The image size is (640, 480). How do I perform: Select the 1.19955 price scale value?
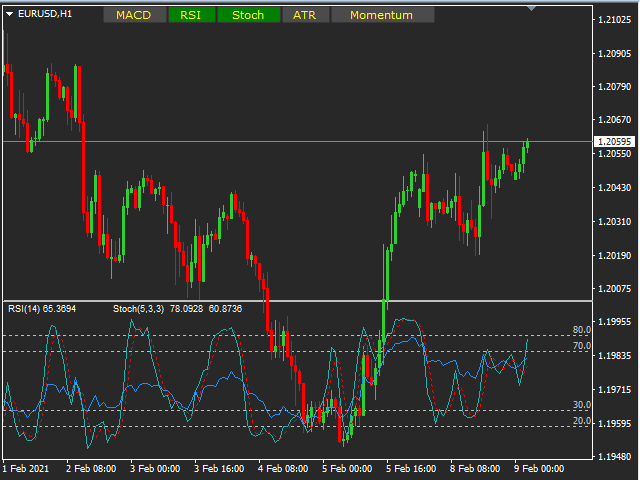coord(614,322)
